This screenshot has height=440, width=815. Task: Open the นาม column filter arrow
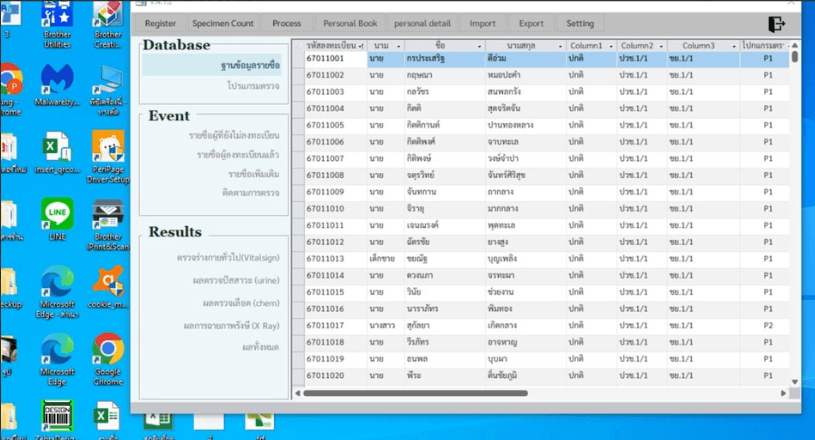point(399,46)
